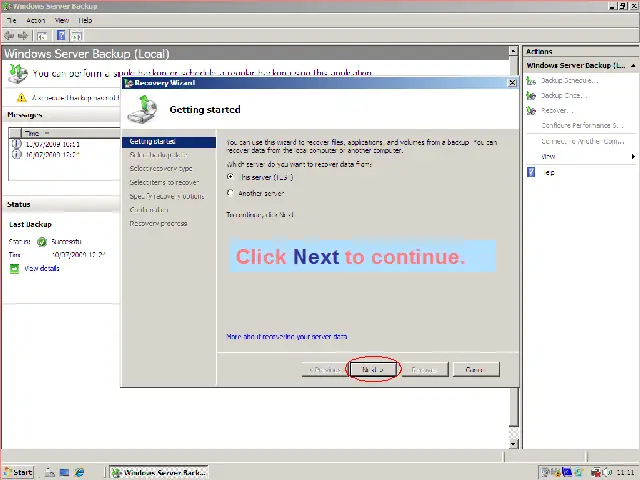Select 'Another server' radio button
The image size is (640, 480).
[x=231, y=193]
